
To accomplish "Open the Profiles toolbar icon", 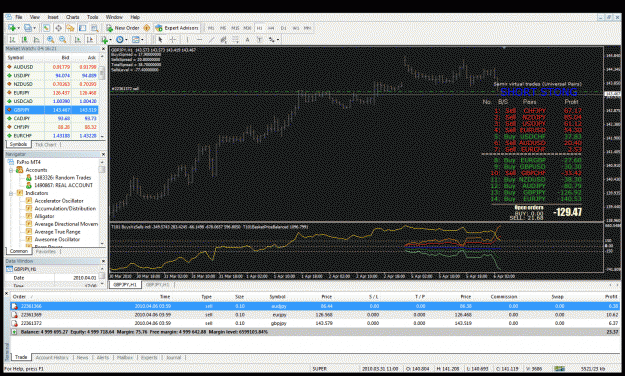I will click(28, 28).
